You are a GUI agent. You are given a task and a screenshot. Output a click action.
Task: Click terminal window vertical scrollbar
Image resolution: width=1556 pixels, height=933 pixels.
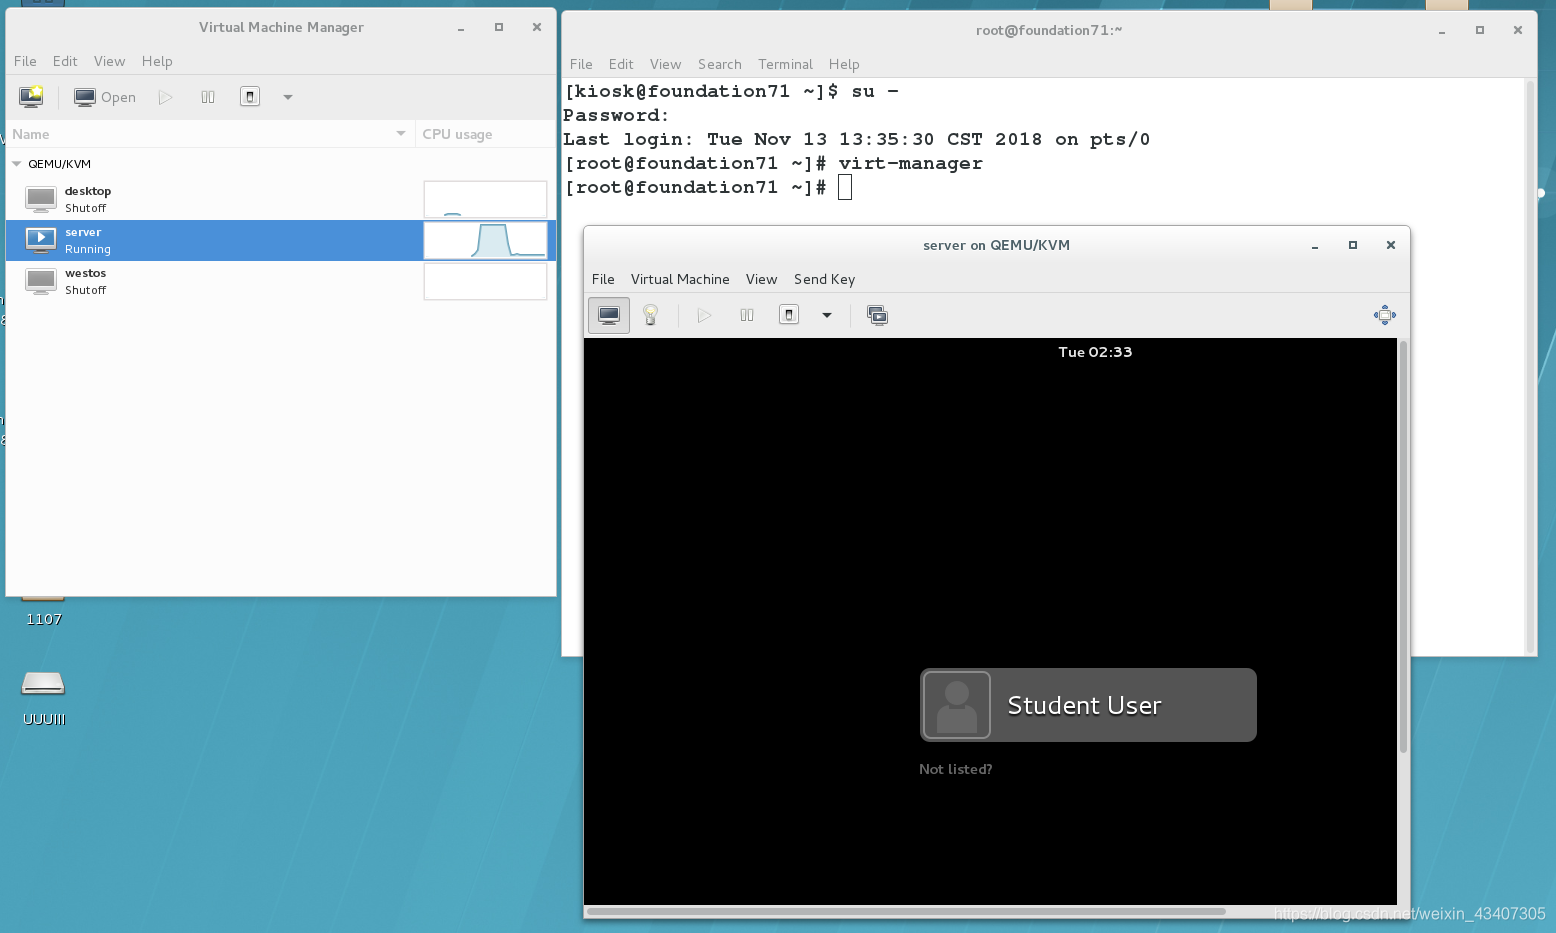click(1530, 367)
